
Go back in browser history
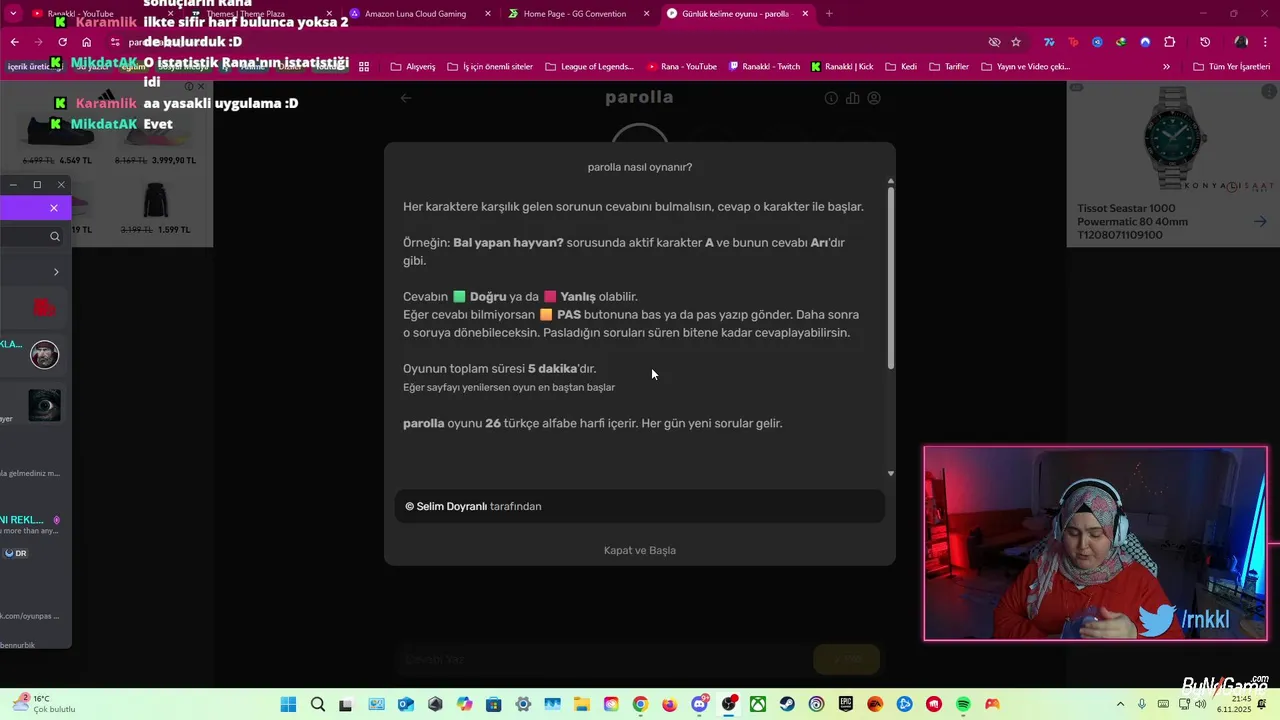point(14,42)
